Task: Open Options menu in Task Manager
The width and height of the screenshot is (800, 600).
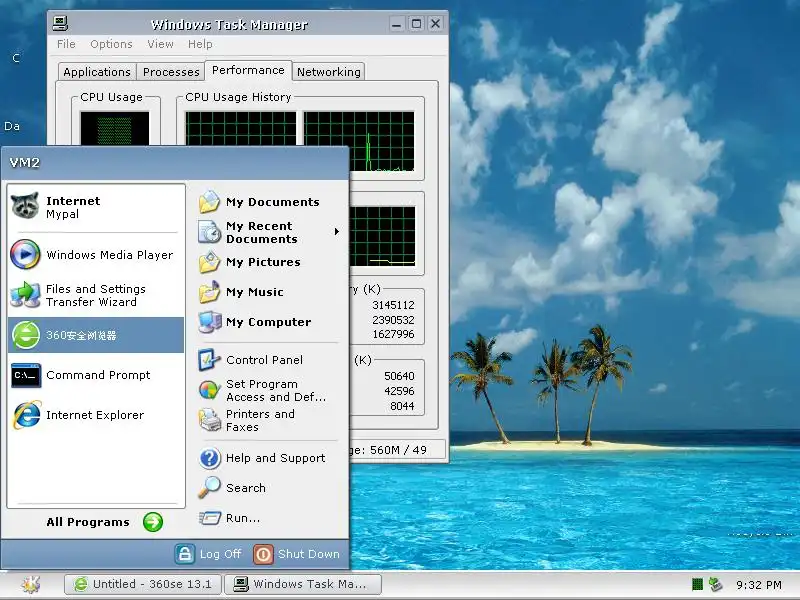Action: pos(111,44)
